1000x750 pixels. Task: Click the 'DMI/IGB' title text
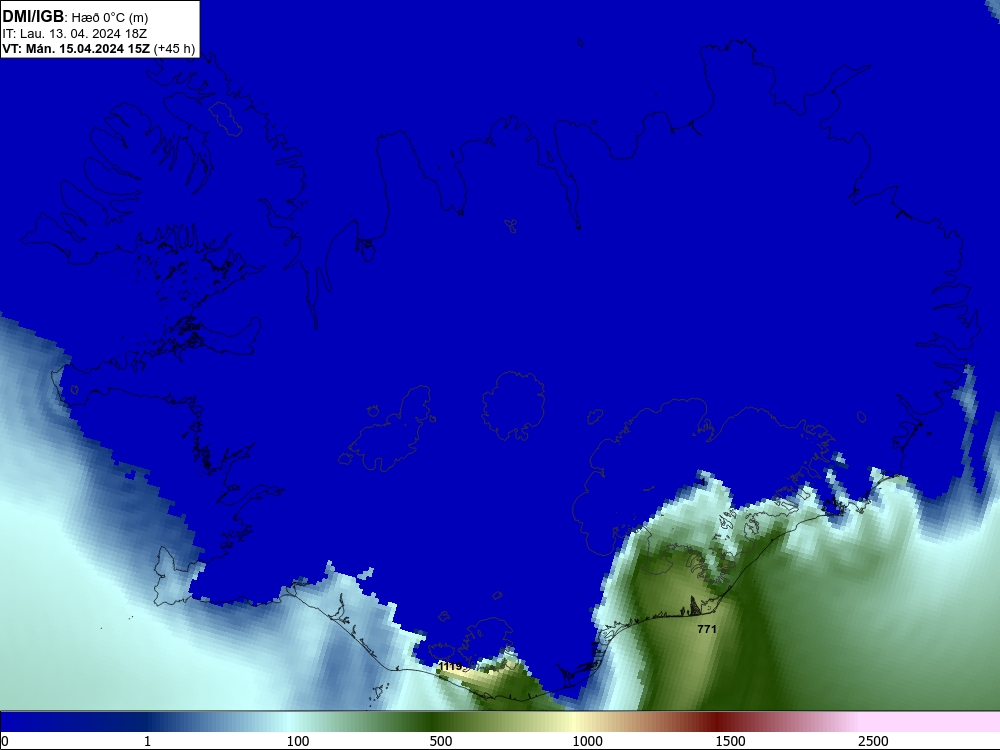pyautogui.click(x=33, y=17)
